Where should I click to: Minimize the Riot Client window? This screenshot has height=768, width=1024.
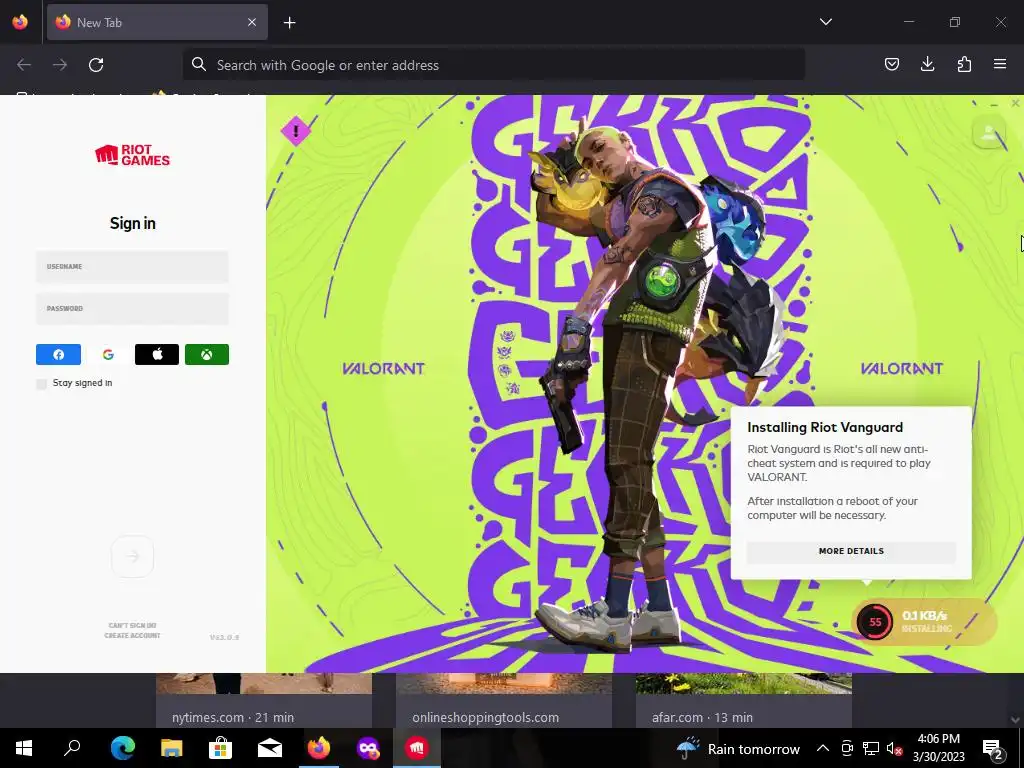tap(994, 104)
